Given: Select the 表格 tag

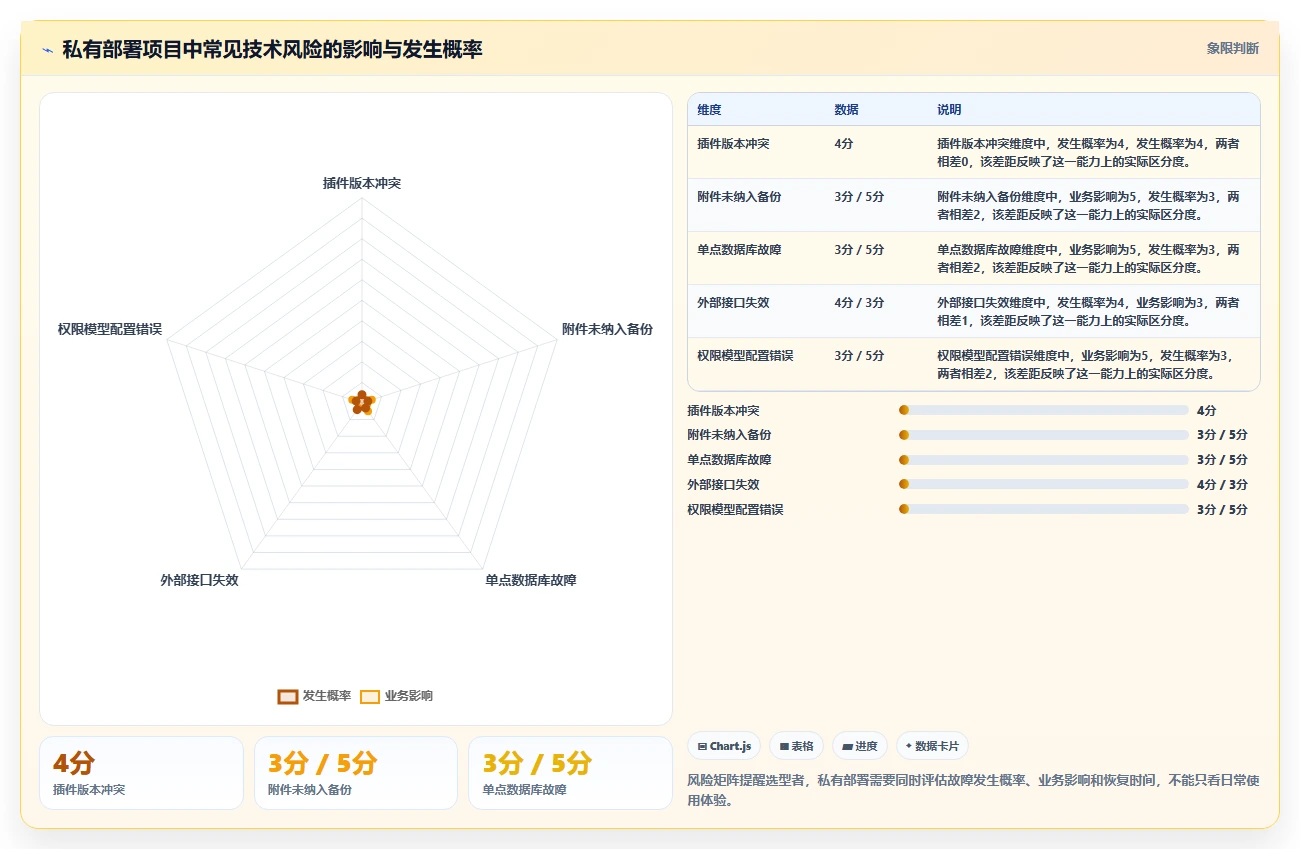Looking at the screenshot, I should point(796,746).
